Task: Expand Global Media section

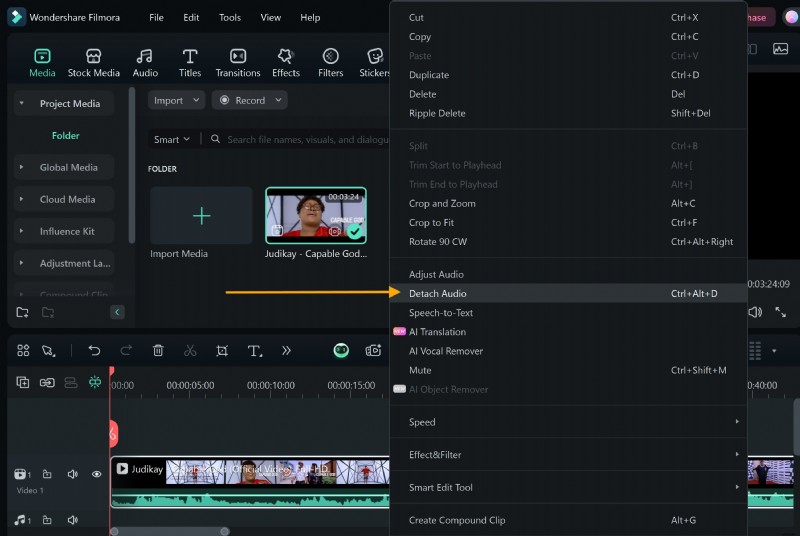Action: click(x=21, y=167)
